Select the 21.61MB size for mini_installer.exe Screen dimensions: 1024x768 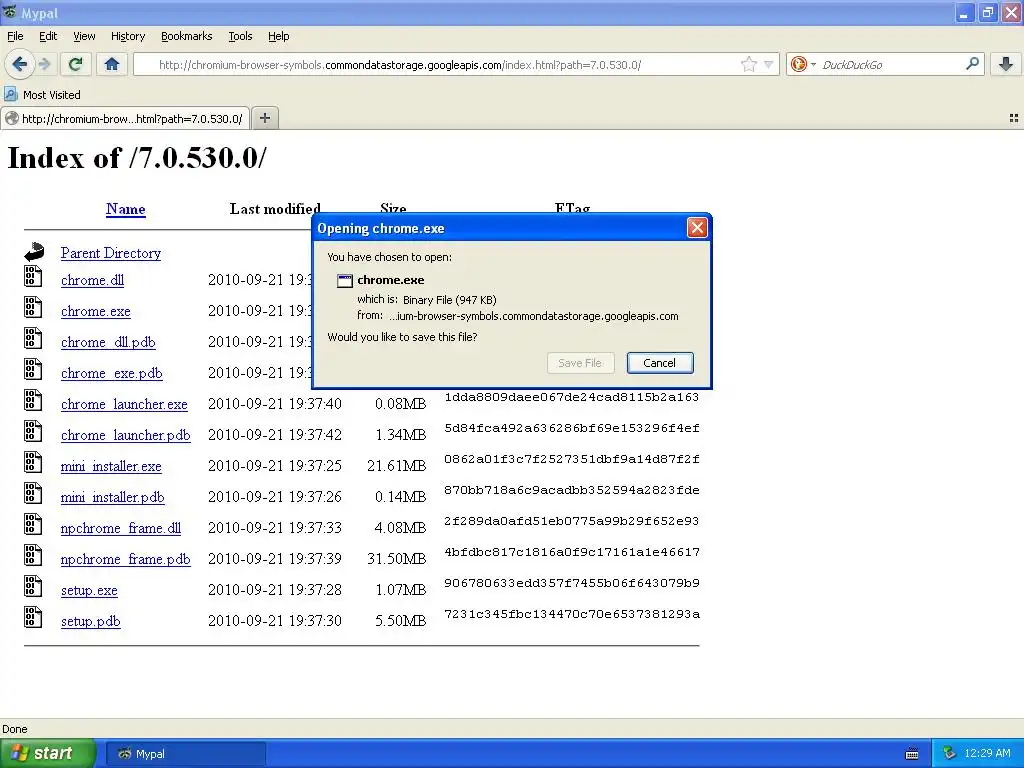(x=396, y=466)
